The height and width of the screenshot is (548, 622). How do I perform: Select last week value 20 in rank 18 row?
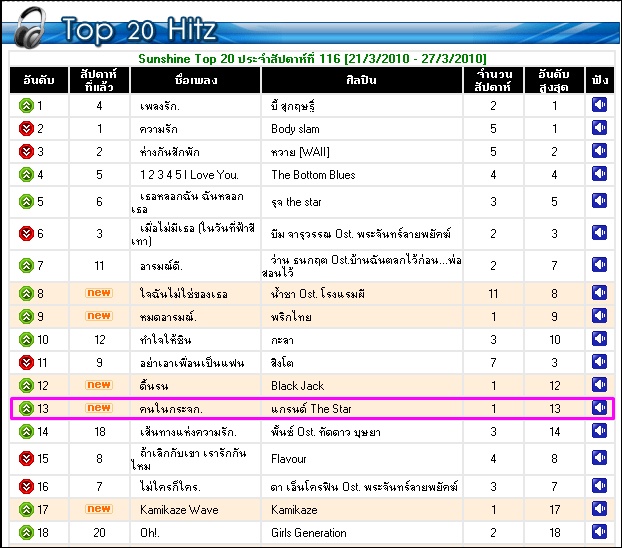(x=99, y=533)
